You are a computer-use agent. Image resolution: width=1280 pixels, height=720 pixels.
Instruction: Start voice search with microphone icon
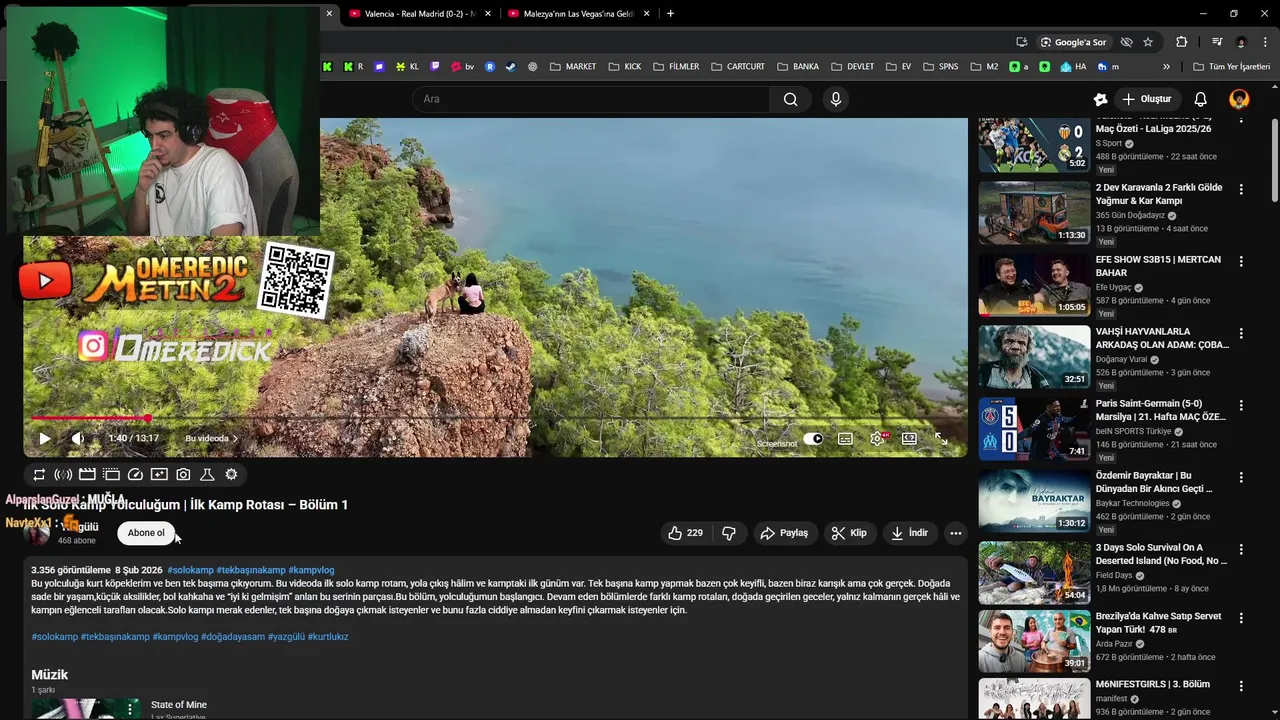pos(836,99)
